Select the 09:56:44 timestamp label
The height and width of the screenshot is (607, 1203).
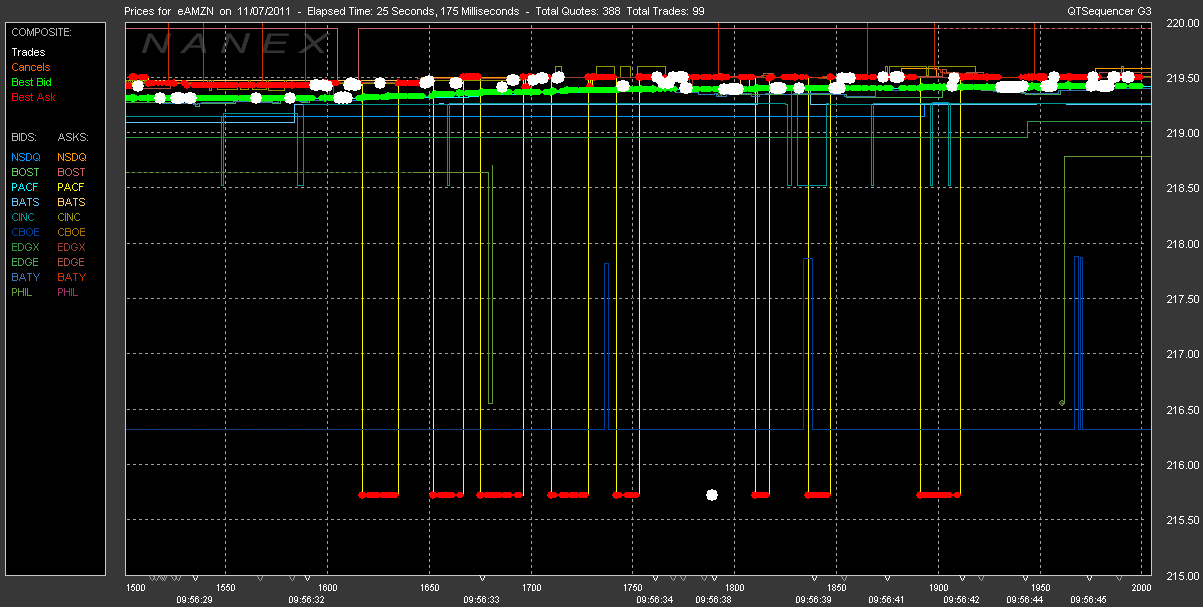pyautogui.click(x=1025, y=600)
